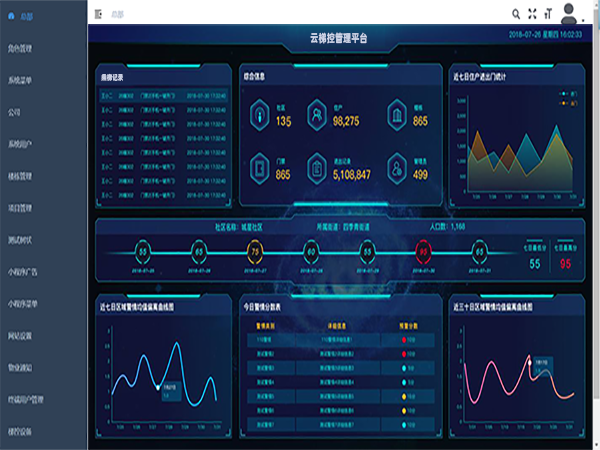Click the search magnifier icon in header

tap(516, 14)
